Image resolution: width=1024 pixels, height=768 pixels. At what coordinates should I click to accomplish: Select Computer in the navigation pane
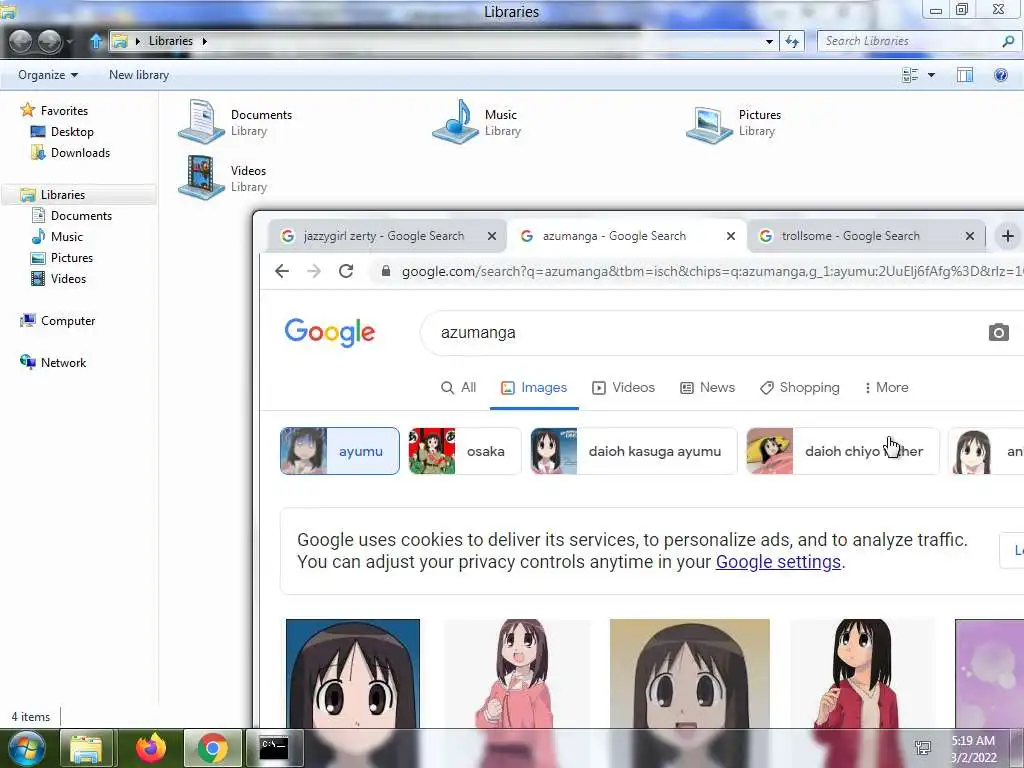67,321
